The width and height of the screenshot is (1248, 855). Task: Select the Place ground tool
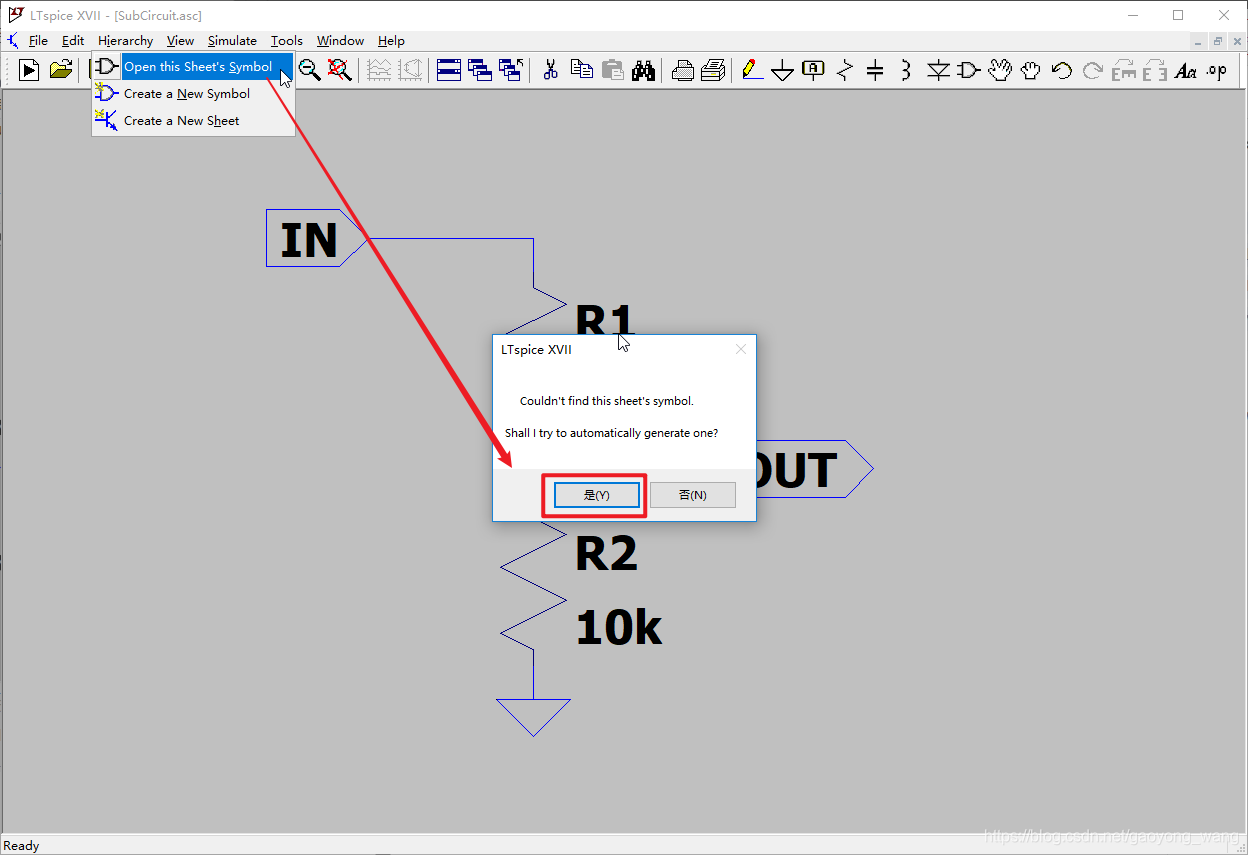783,70
